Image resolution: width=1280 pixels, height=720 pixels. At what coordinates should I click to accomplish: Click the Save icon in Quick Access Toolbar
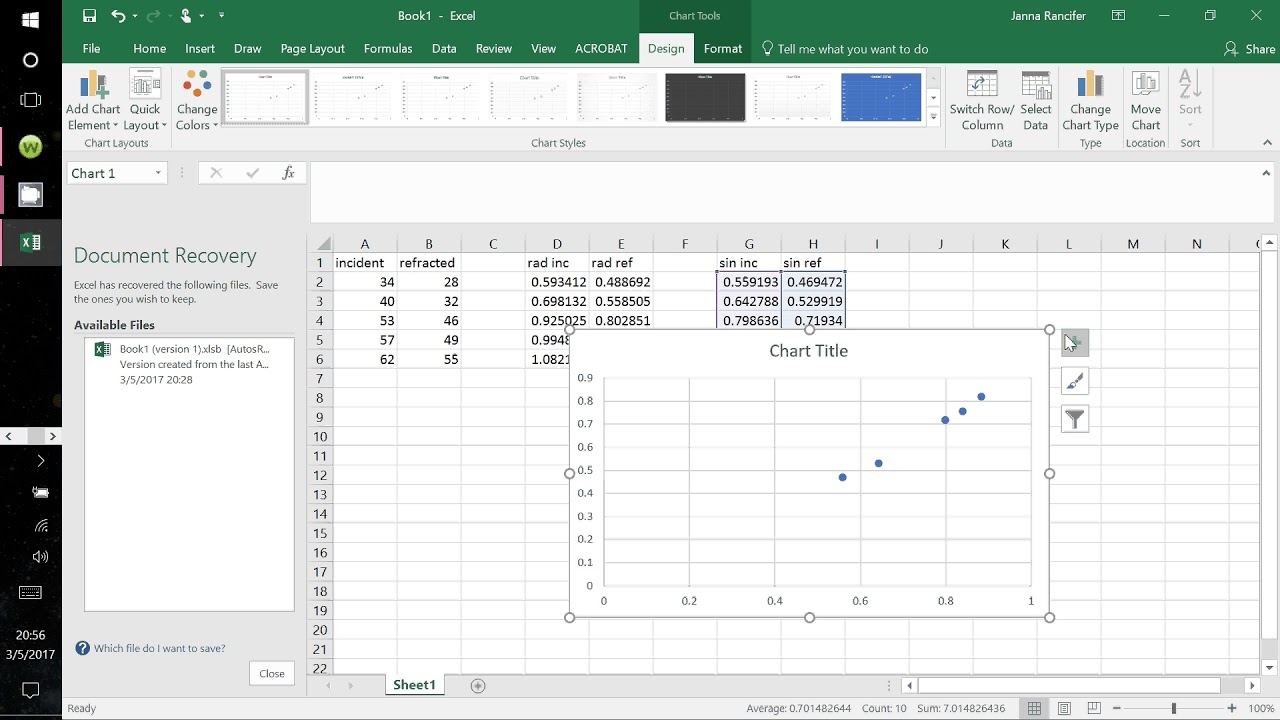tap(89, 16)
